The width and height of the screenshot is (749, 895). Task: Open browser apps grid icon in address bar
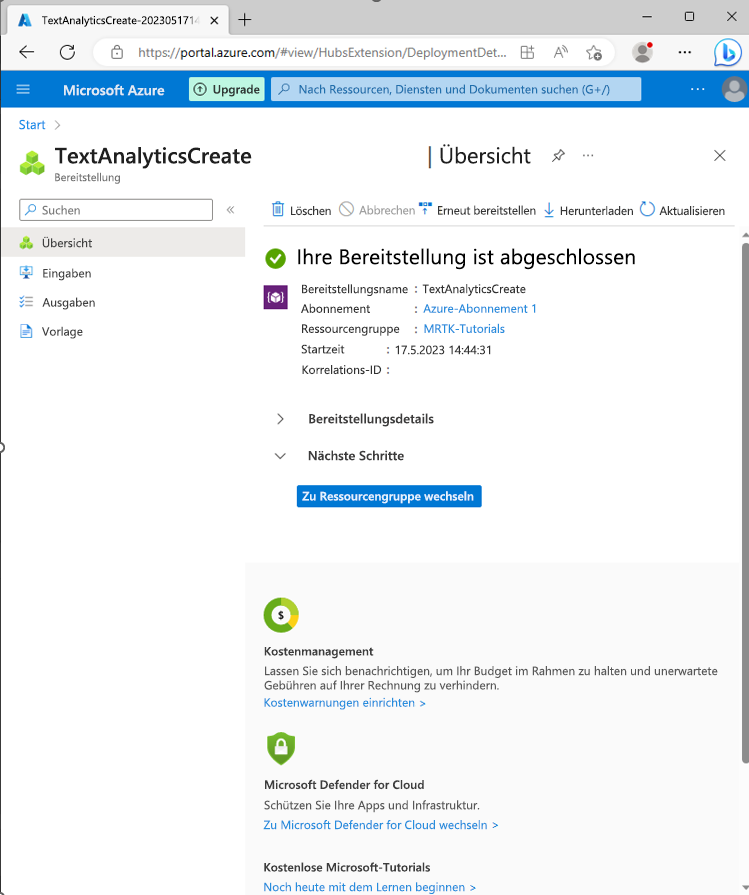click(527, 53)
